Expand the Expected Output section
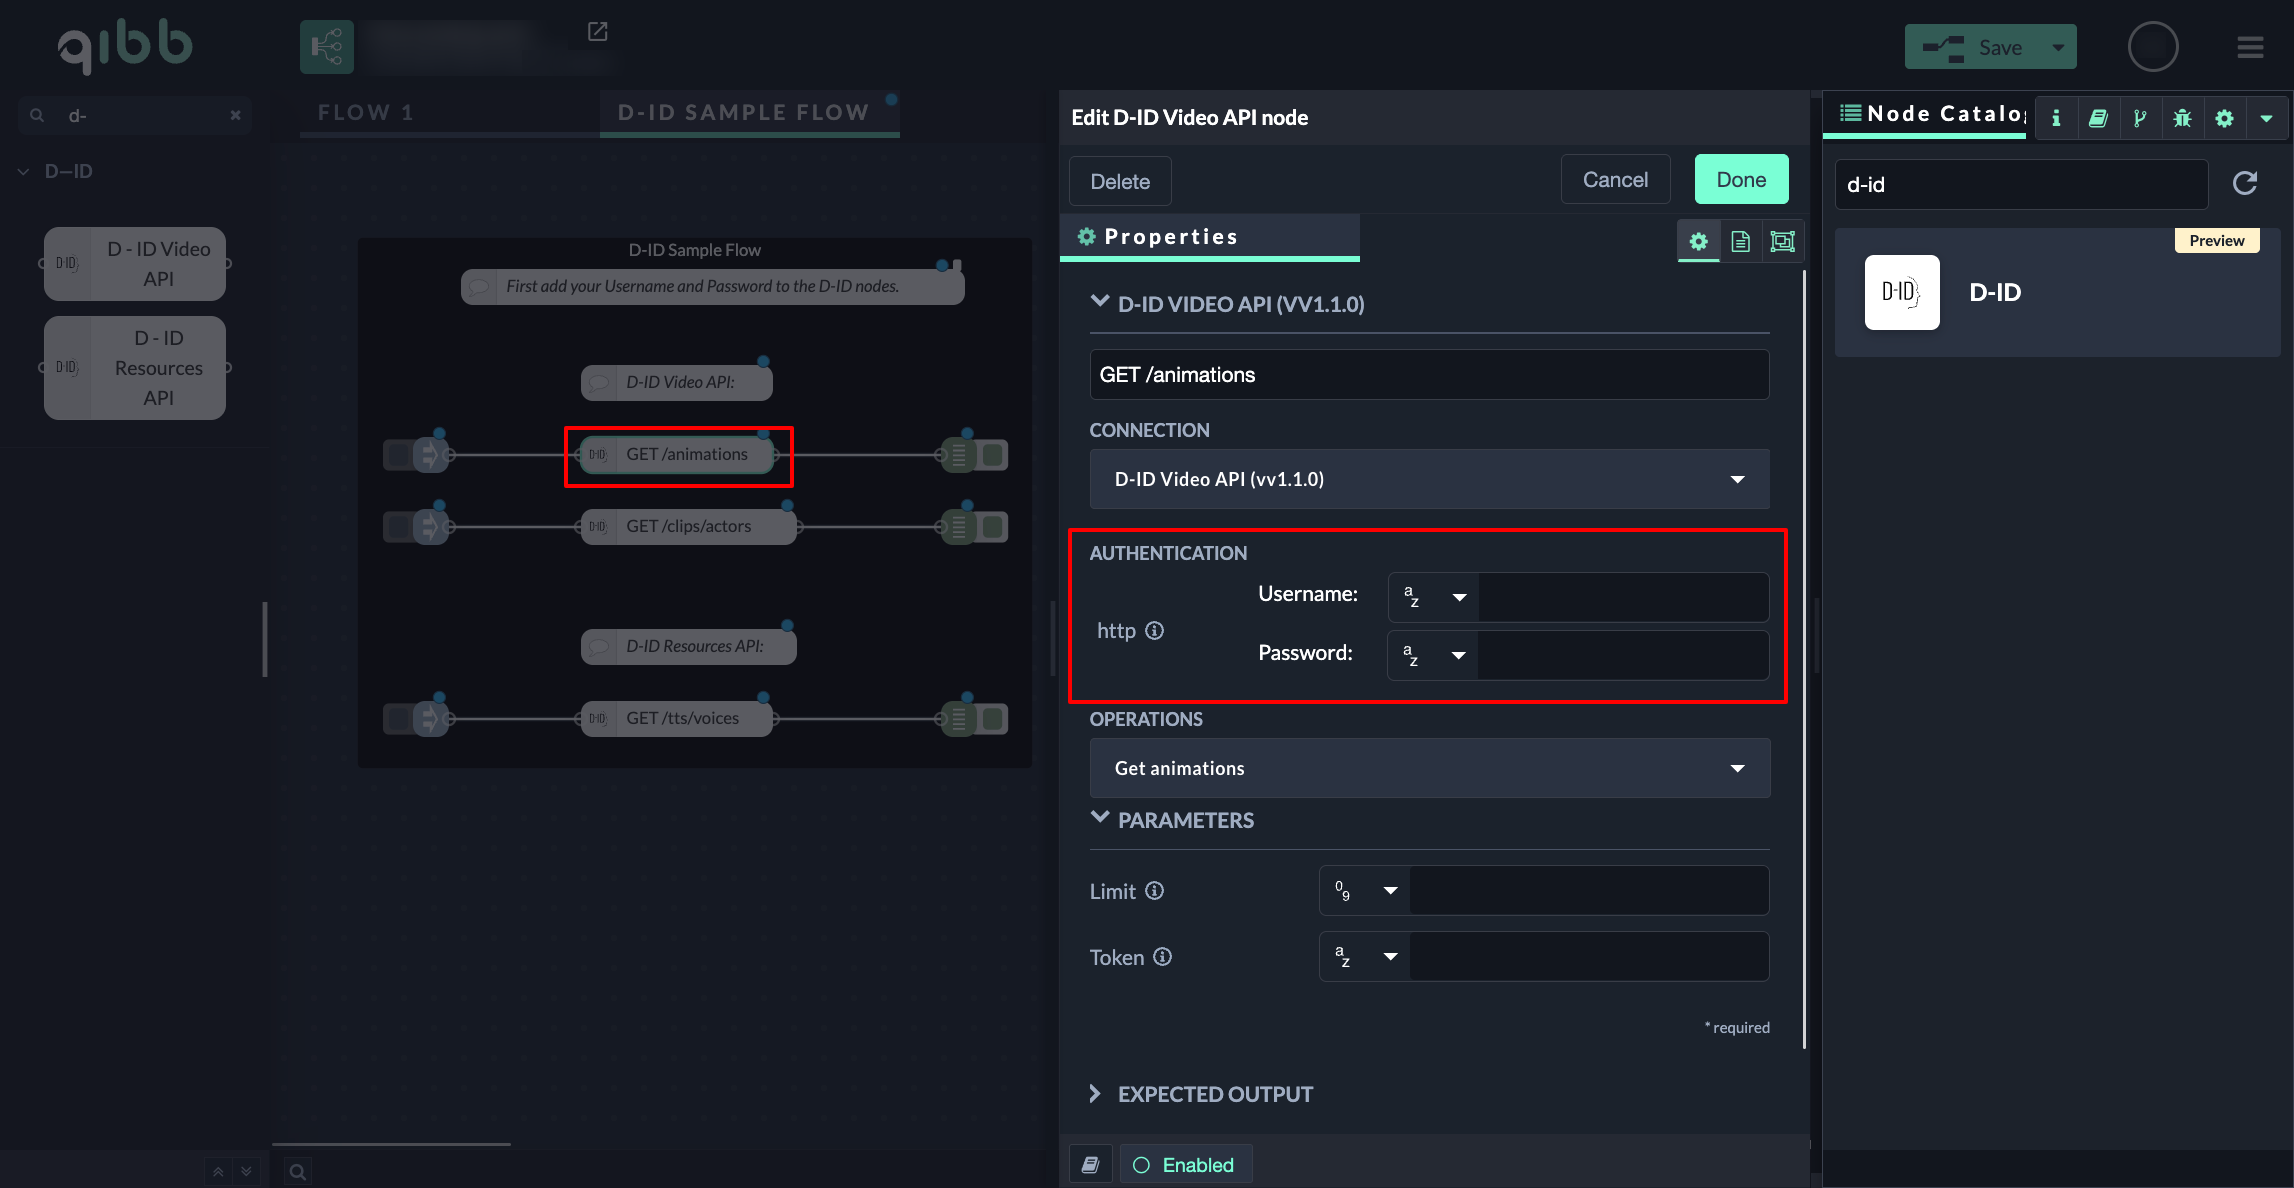2294x1188 pixels. coord(1214,1094)
